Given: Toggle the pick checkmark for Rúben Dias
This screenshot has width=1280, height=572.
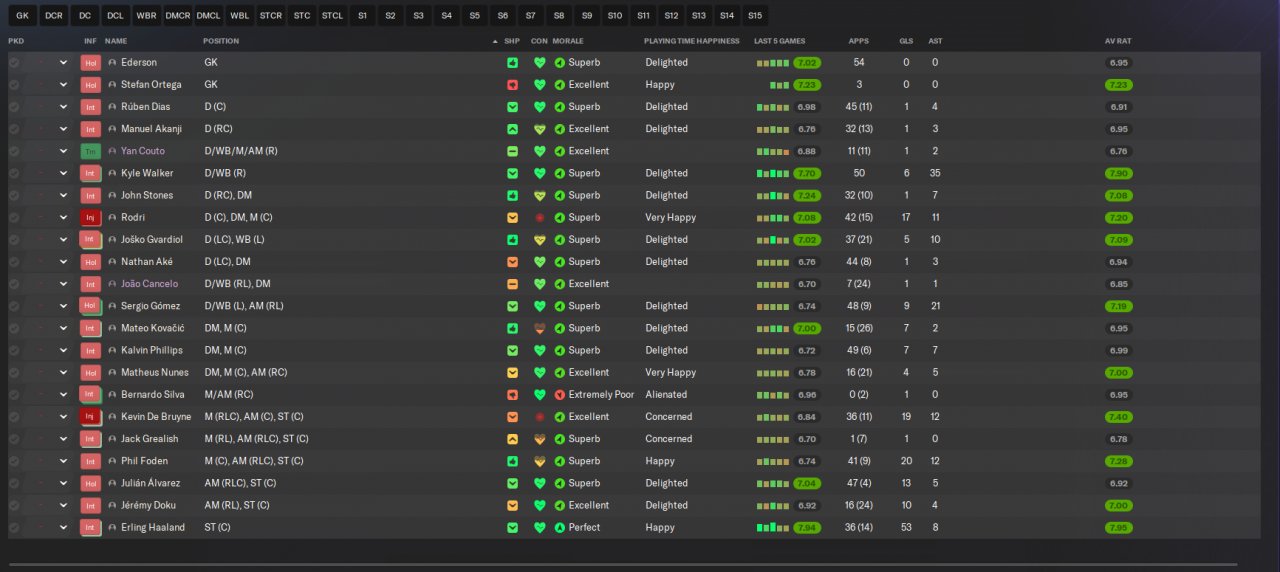Looking at the screenshot, I should [x=14, y=107].
